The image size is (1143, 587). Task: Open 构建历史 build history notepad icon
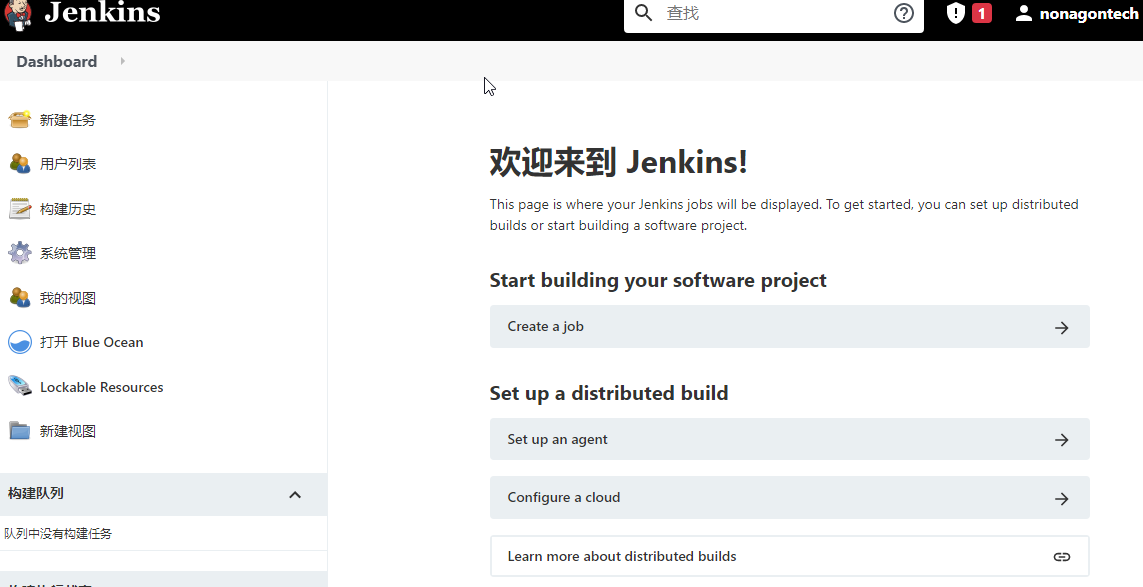[19, 209]
